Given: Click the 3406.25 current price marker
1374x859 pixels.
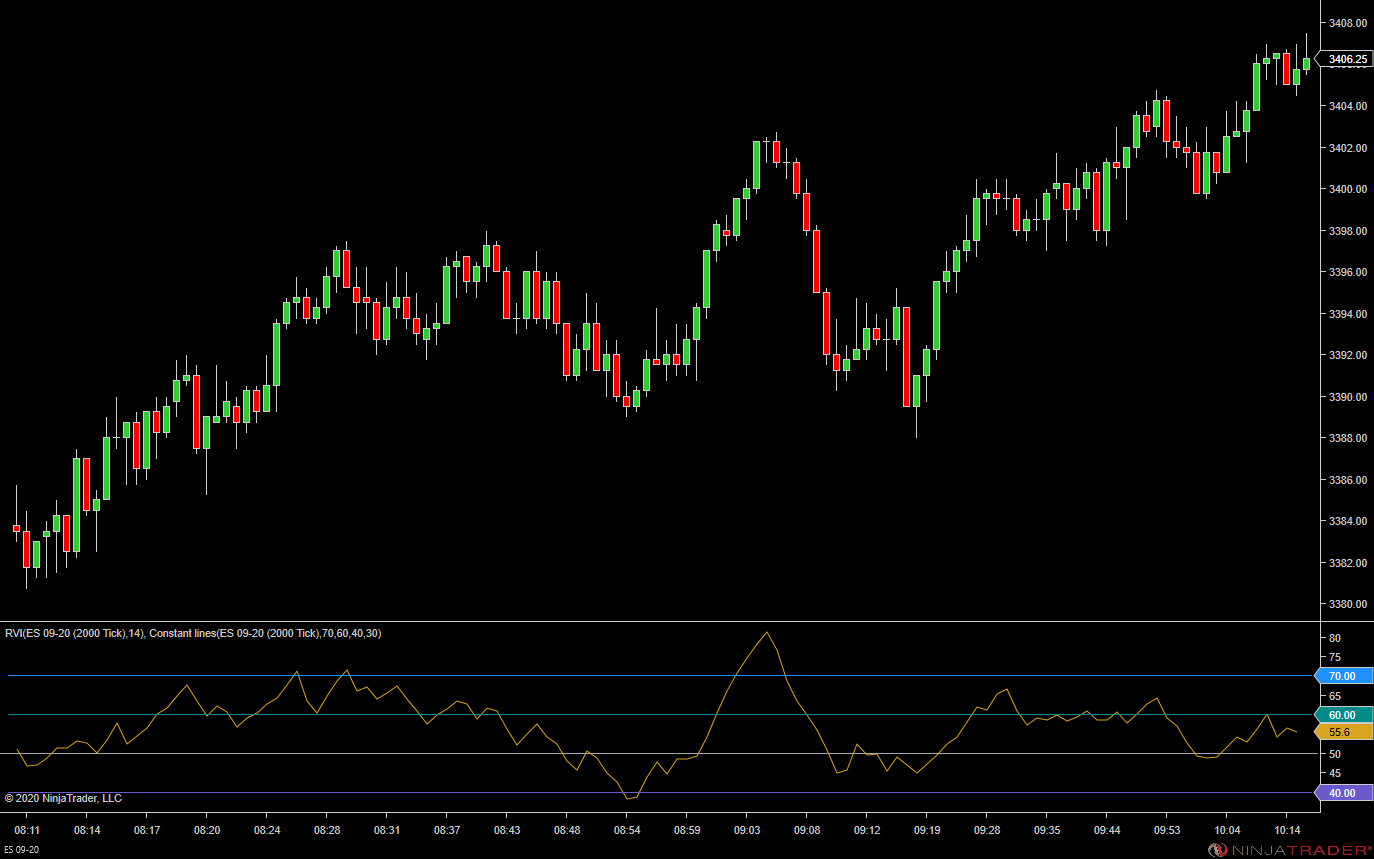Looking at the screenshot, I should tap(1345, 59).
